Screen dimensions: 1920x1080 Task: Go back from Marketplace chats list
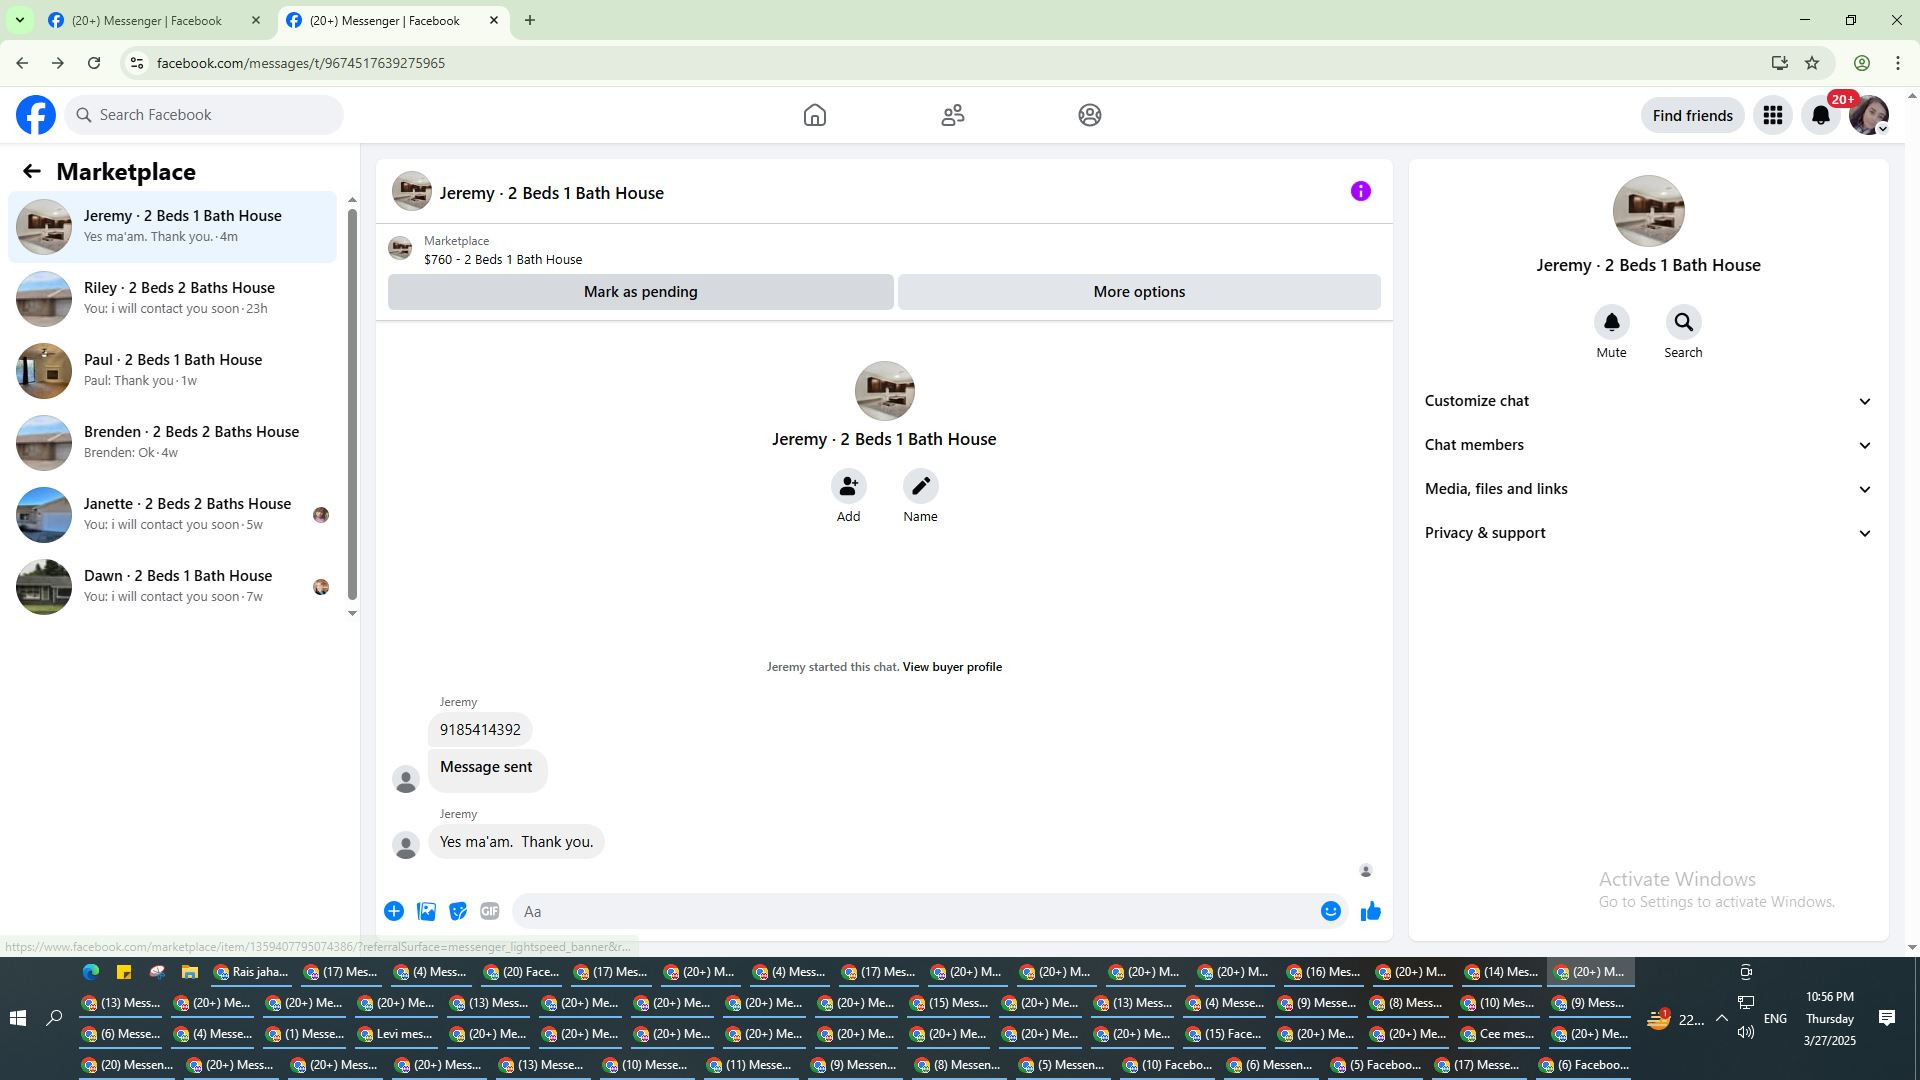pyautogui.click(x=32, y=172)
